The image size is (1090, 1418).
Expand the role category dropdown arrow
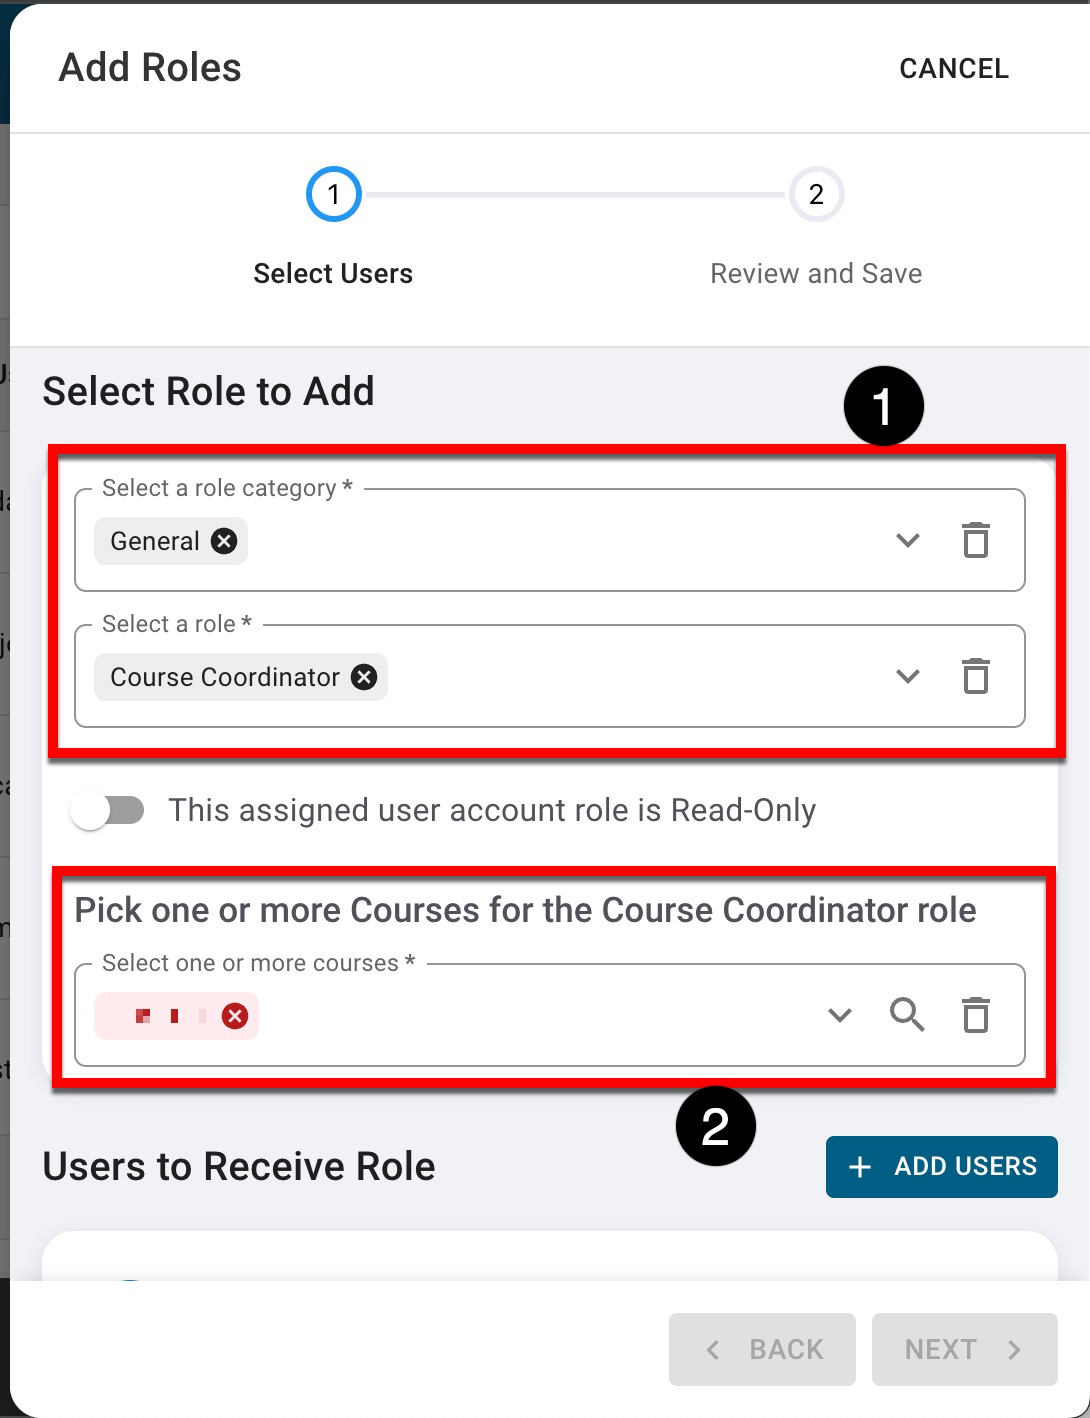[x=907, y=541]
